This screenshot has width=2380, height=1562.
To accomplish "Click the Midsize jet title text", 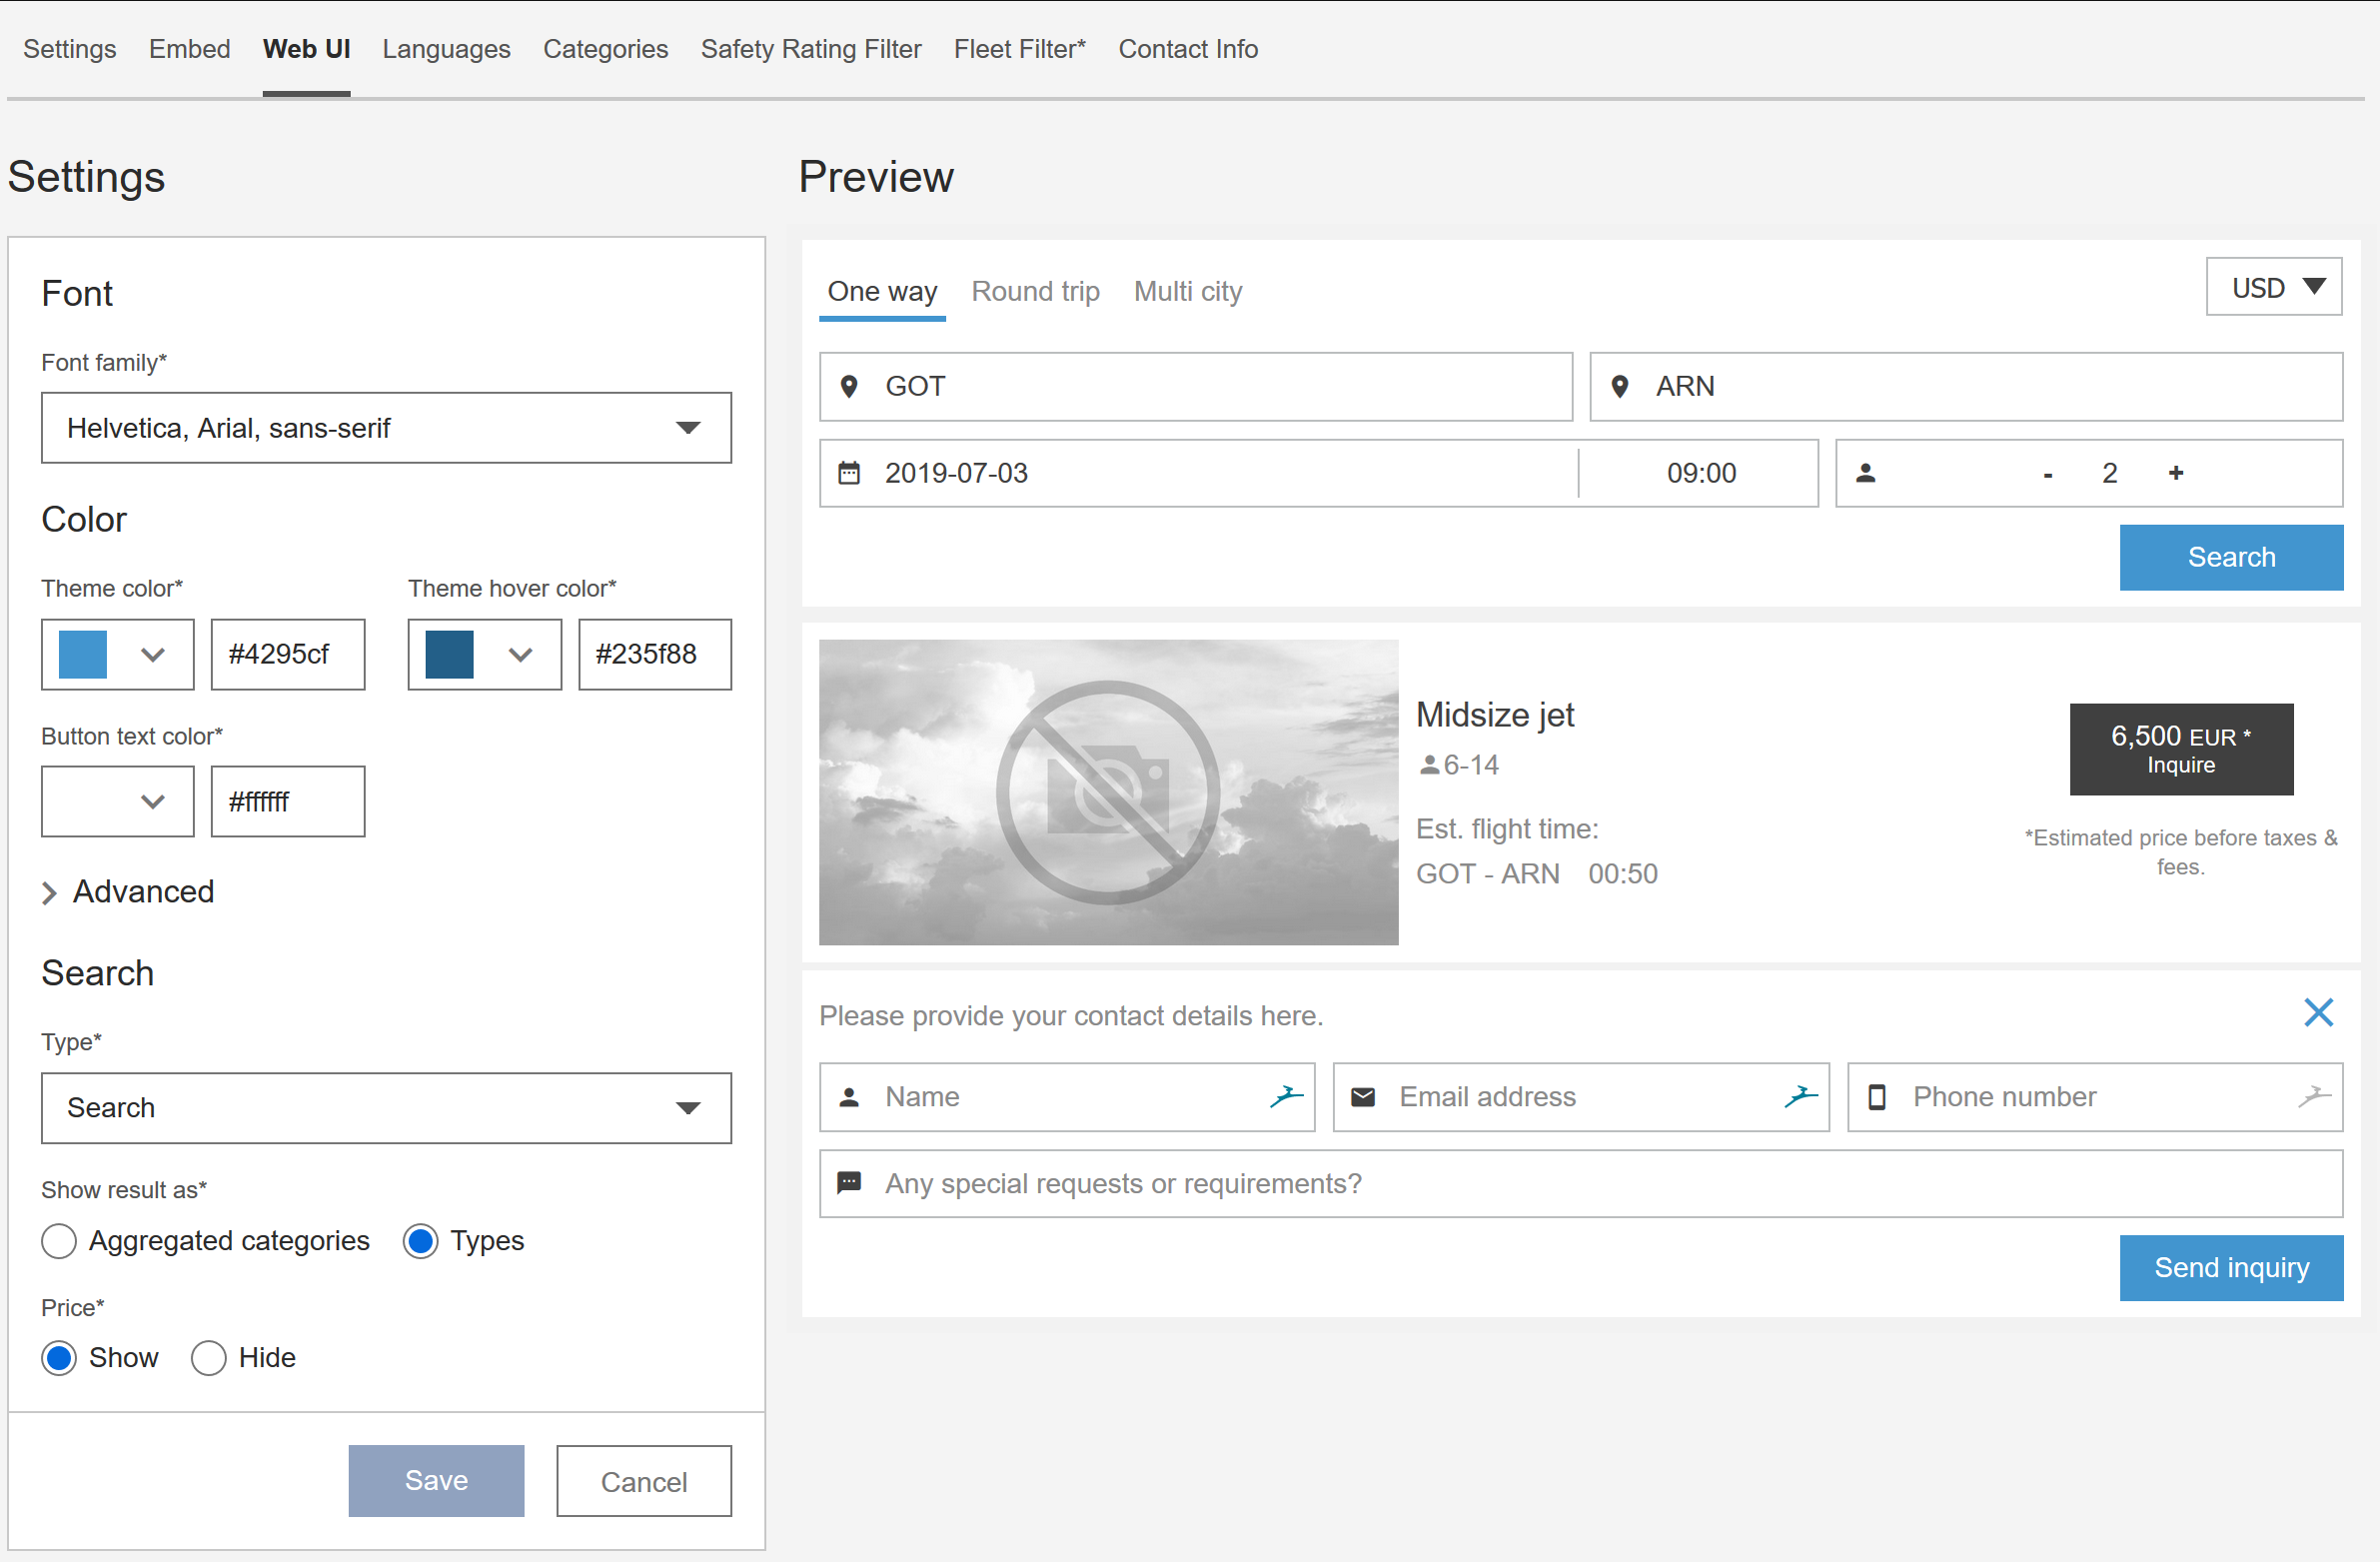I will [x=1495, y=715].
